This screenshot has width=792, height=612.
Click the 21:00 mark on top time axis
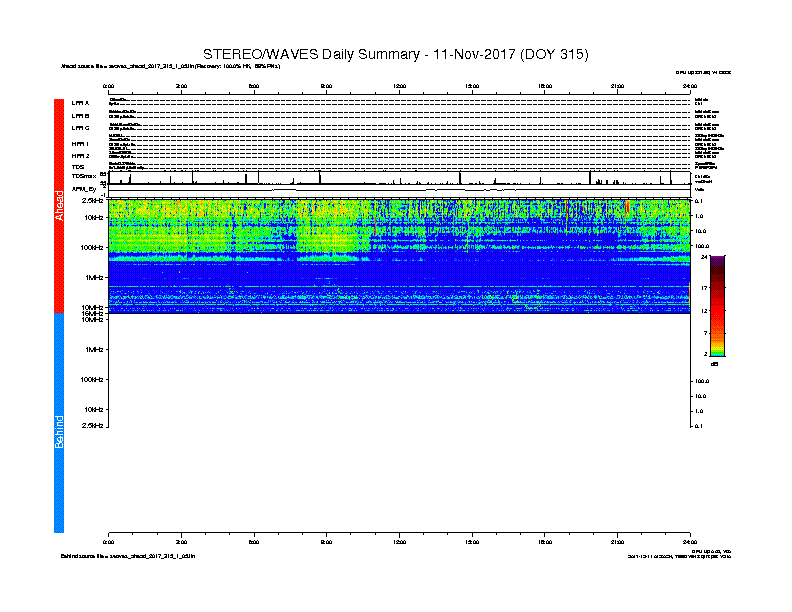tap(617, 86)
